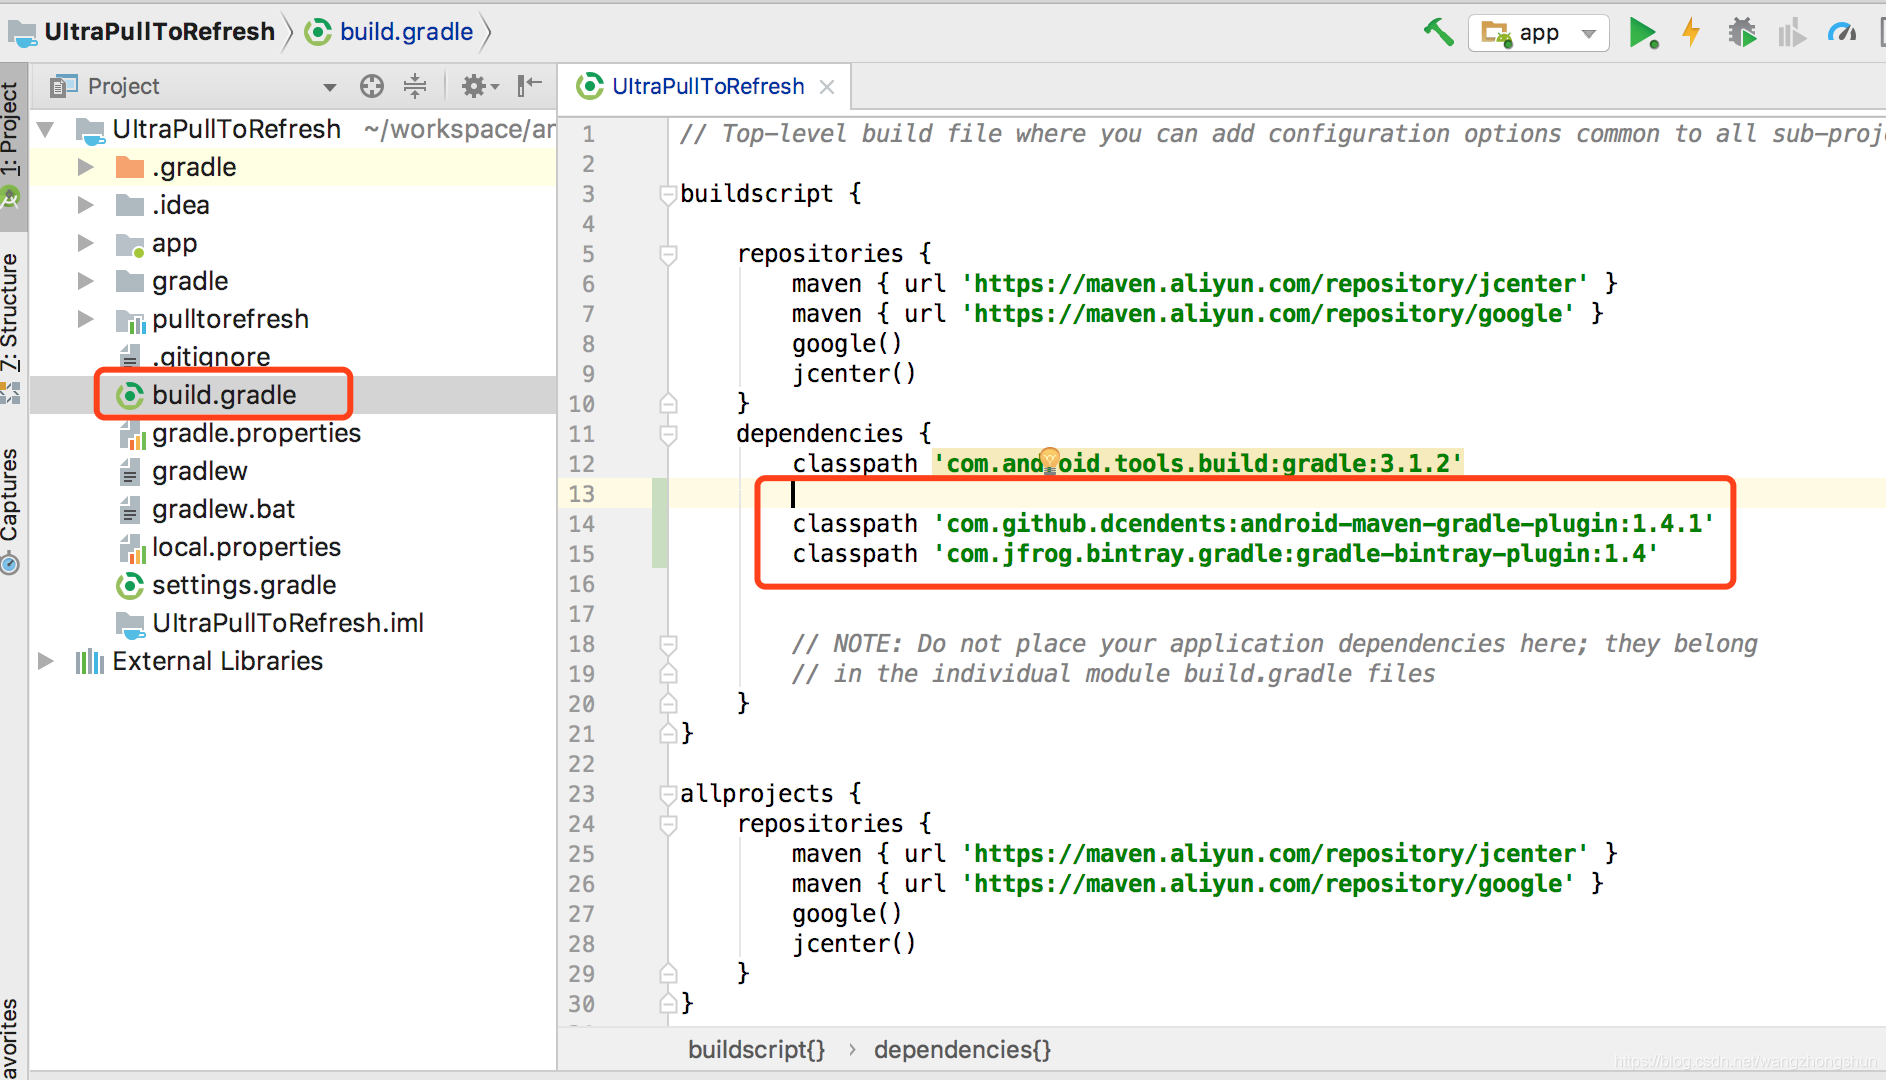Screen dimensions: 1886x1080
Task: Click the jcenter aliyun URL on line 6
Action: tap(1275, 284)
